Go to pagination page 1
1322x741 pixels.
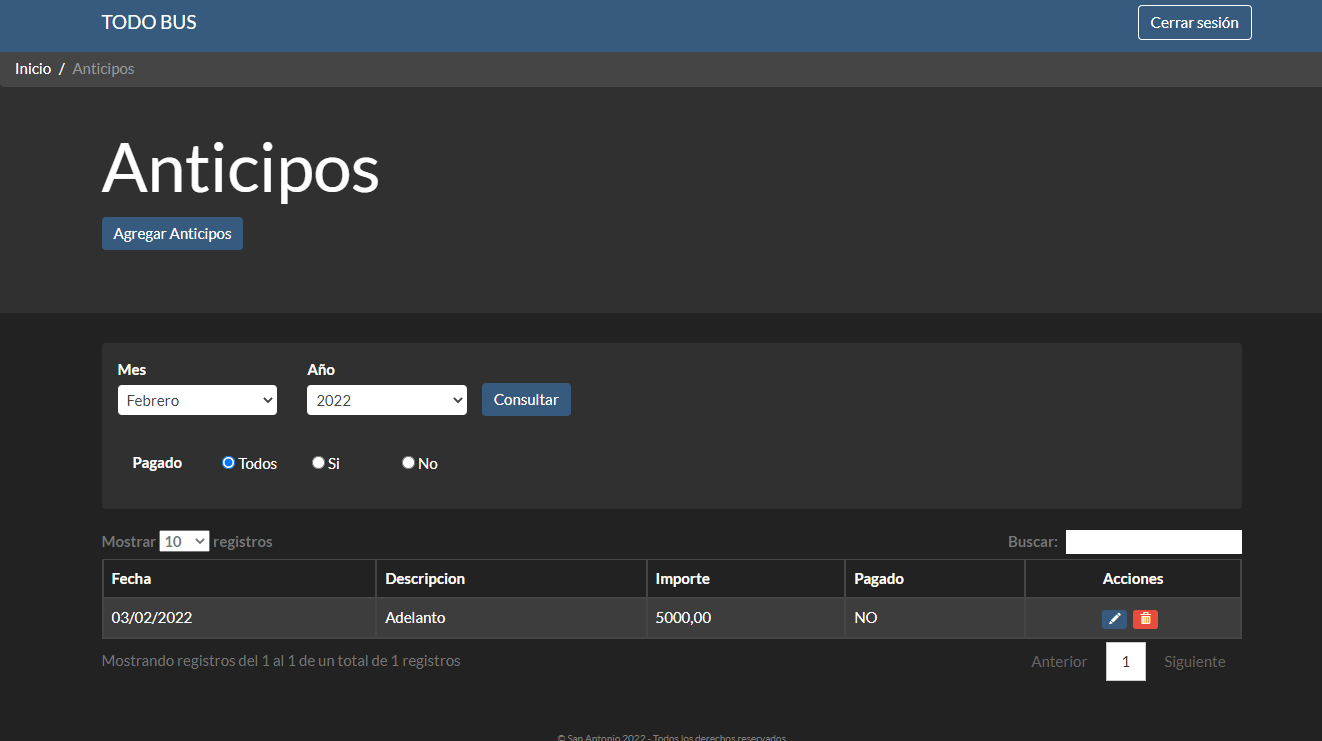[x=1125, y=662]
